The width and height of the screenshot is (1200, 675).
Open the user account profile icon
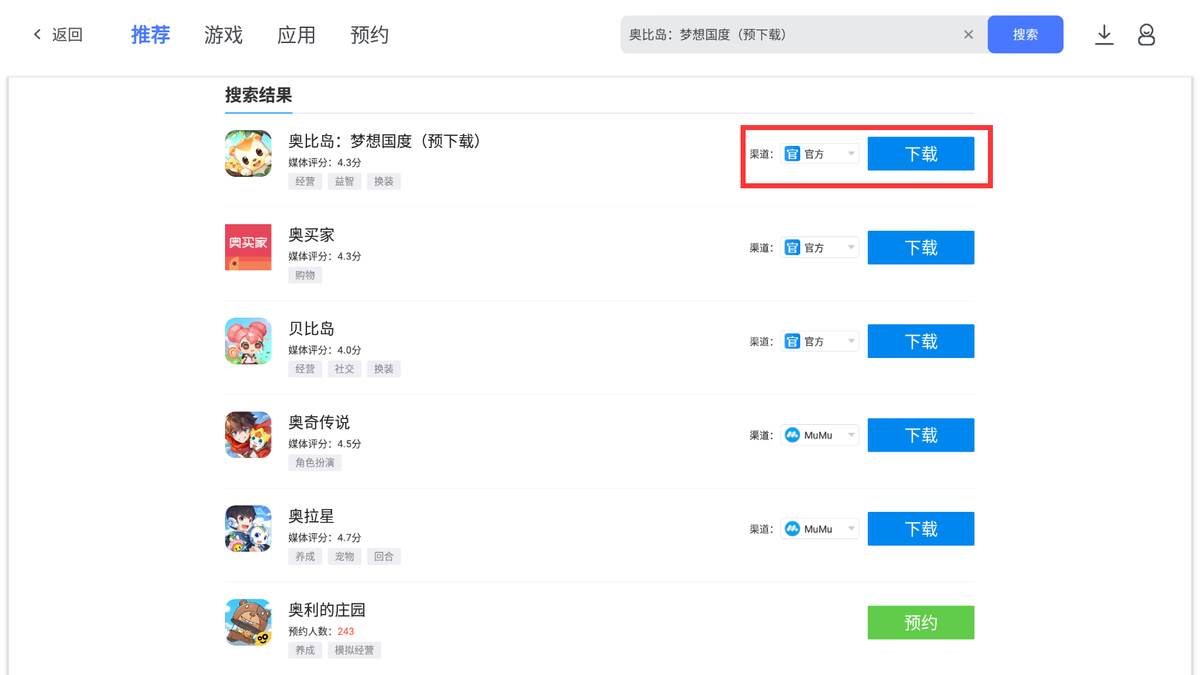click(1146, 35)
